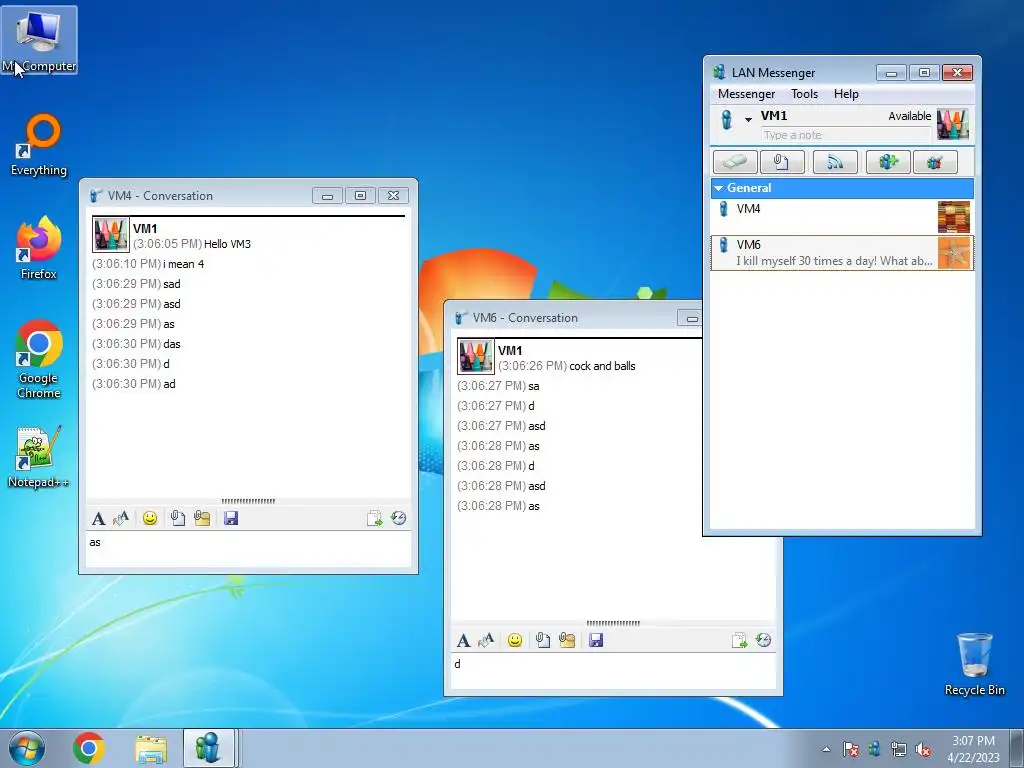Open the Messenger menu
The width and height of the screenshot is (1024, 768).
click(746, 94)
